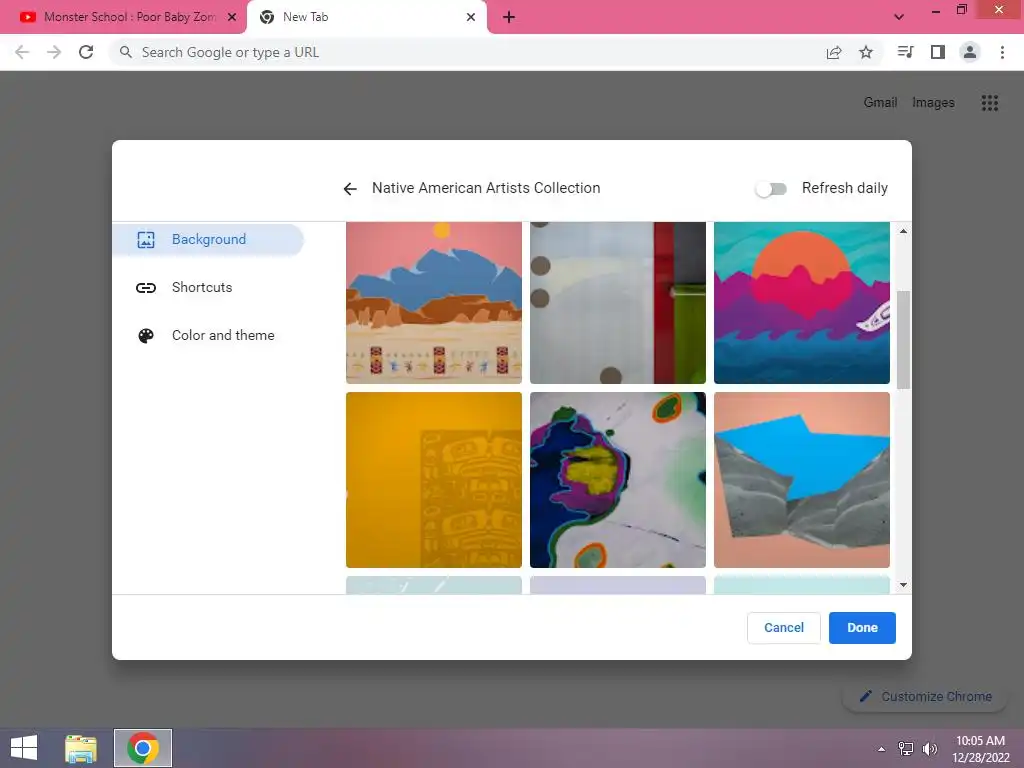Click the Shortcuts link icon

click(x=146, y=288)
